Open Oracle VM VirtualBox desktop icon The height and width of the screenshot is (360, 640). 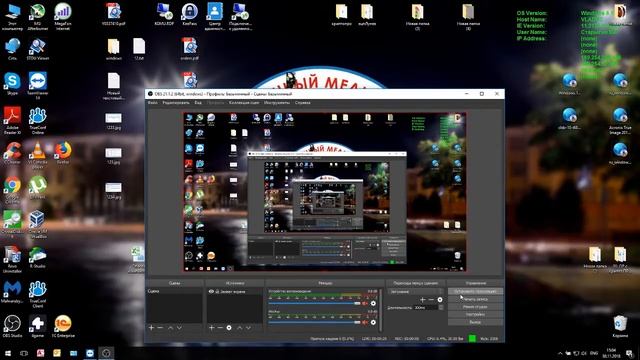(x=38, y=224)
